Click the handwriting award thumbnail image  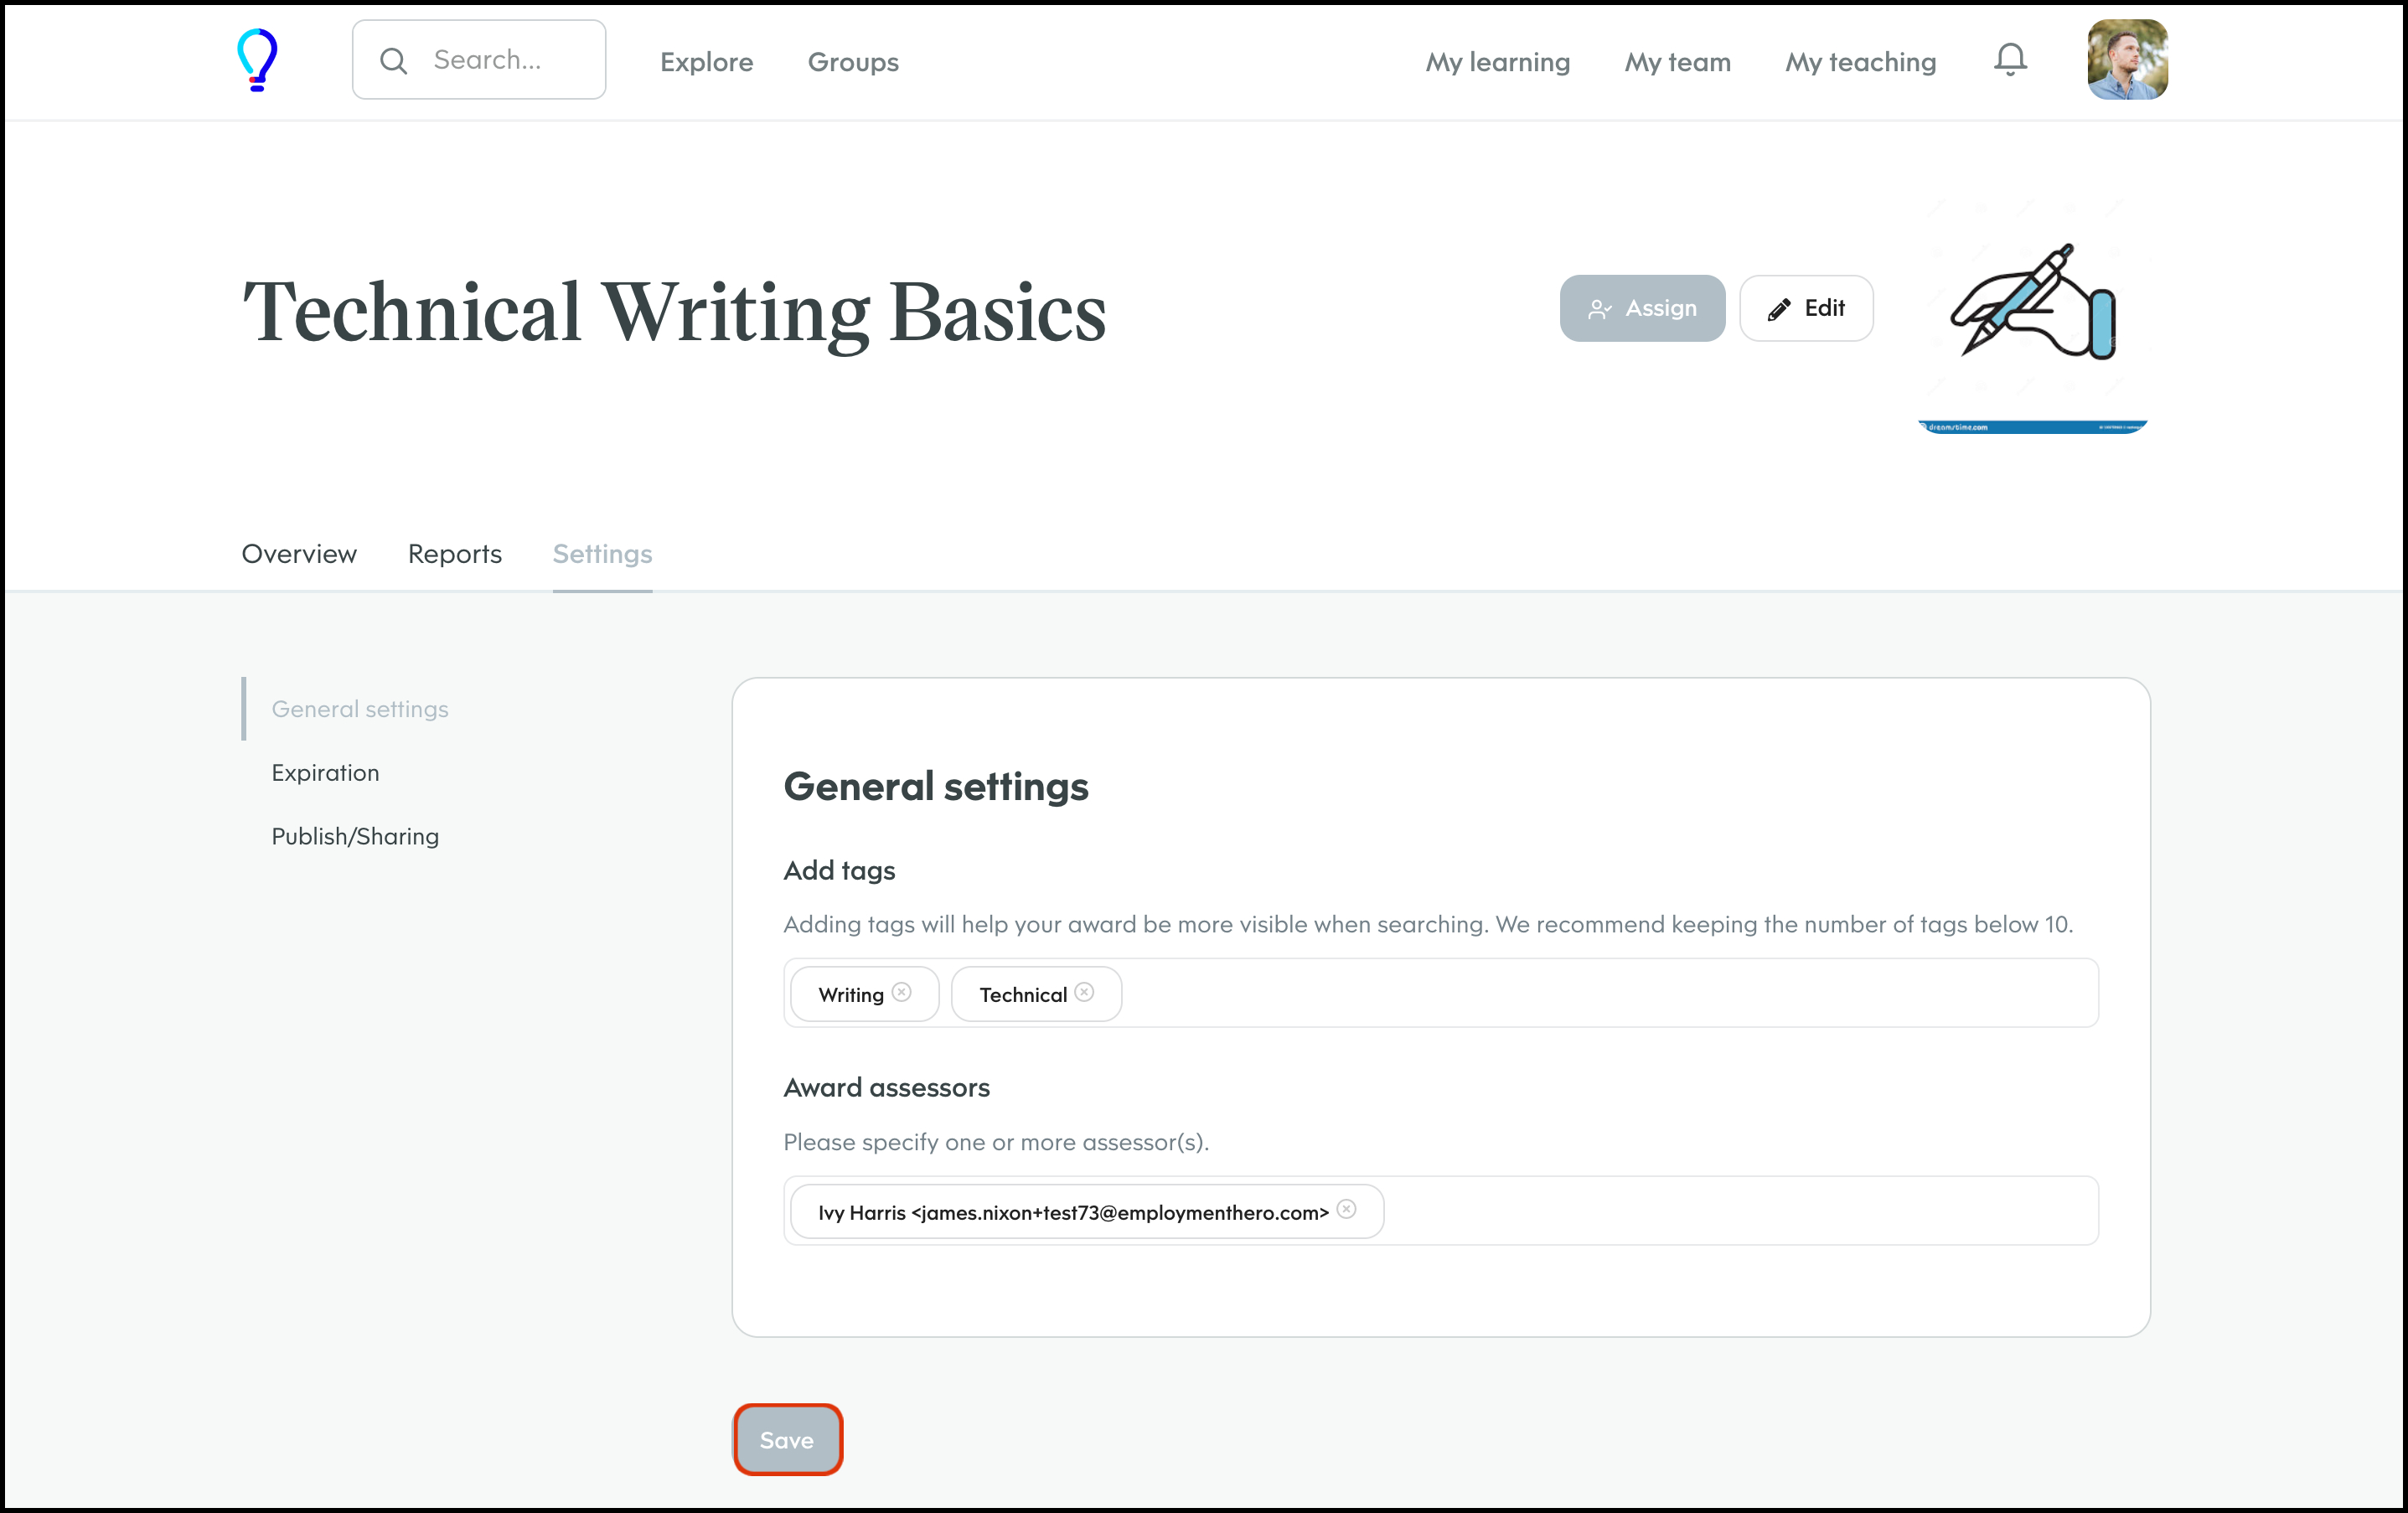pyautogui.click(x=2032, y=310)
